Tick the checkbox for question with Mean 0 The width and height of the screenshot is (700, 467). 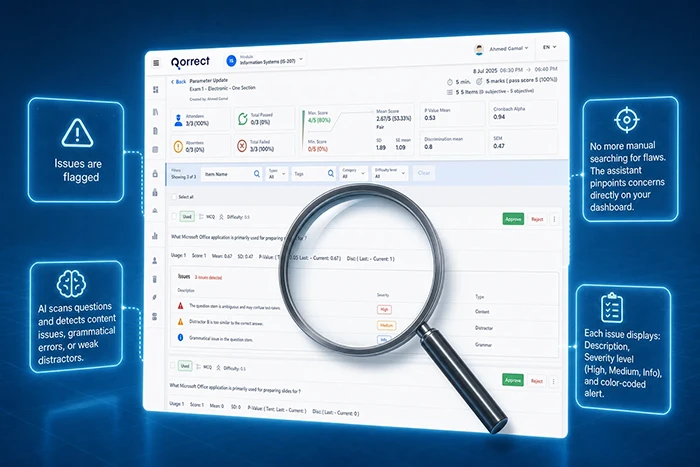tap(172, 365)
